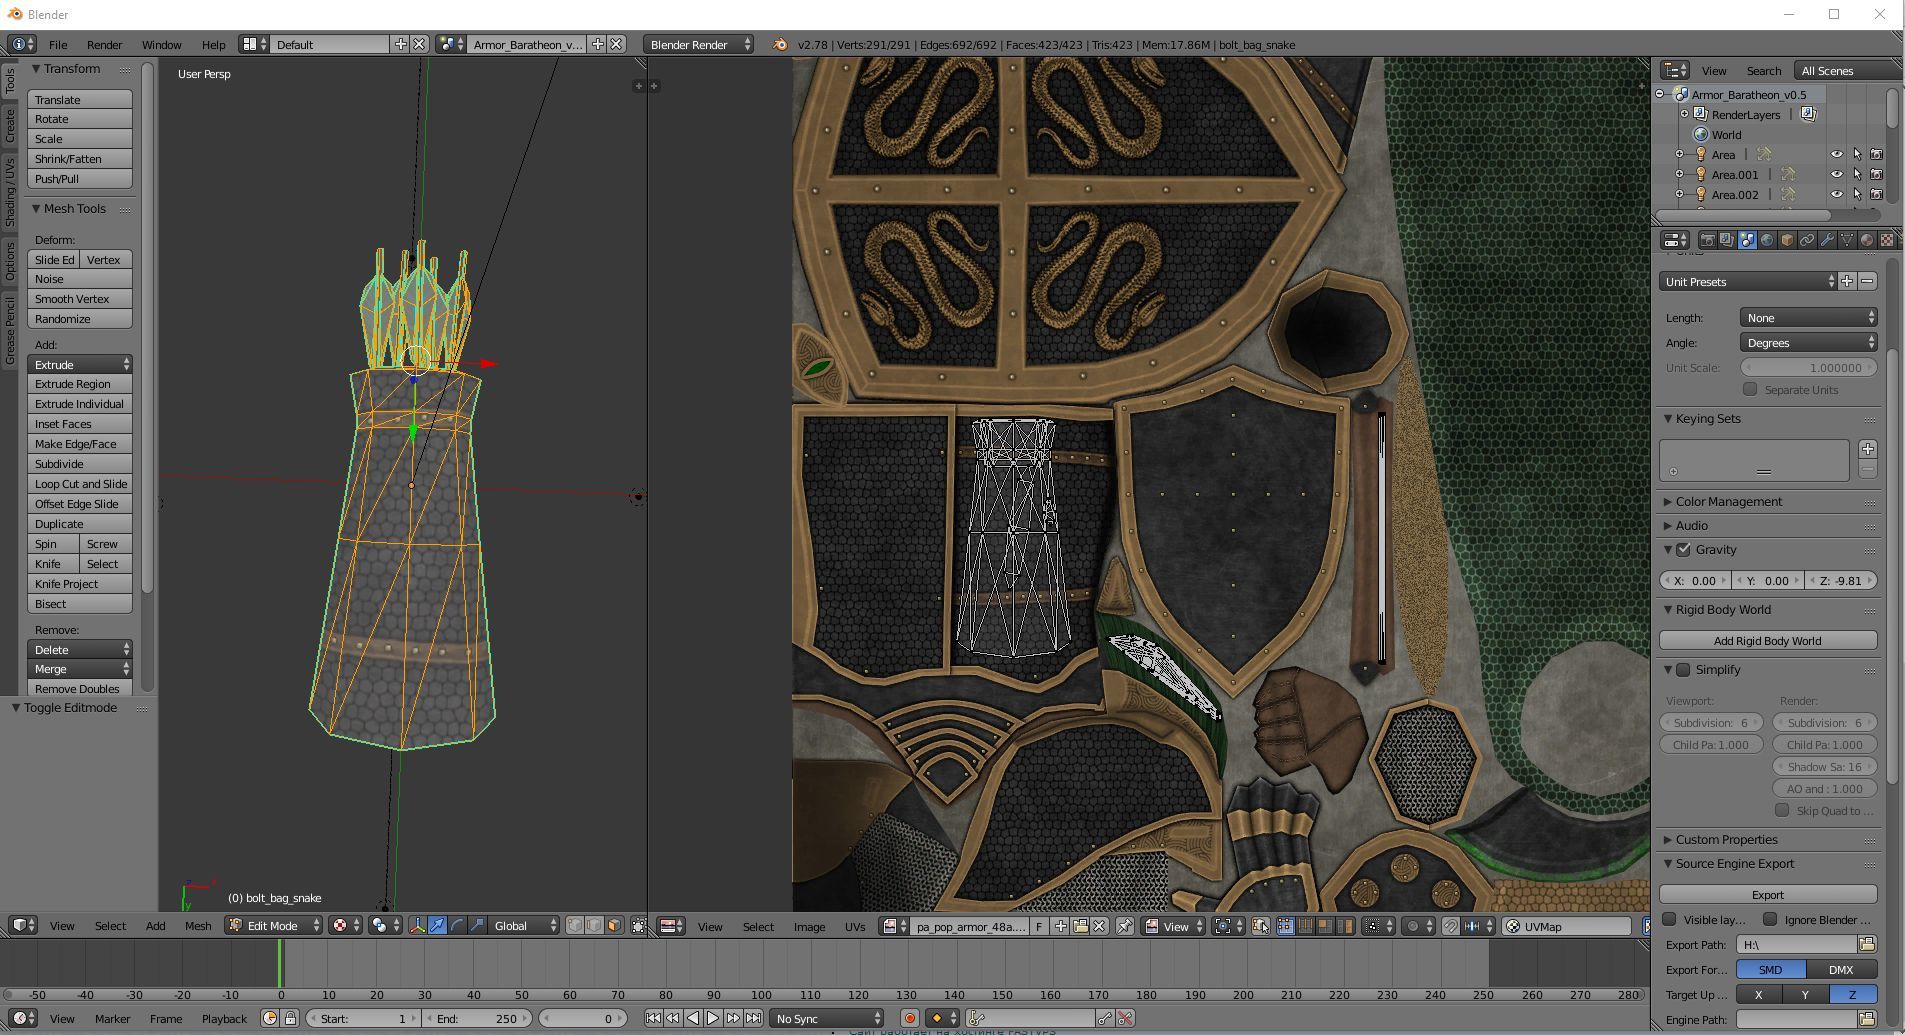
Task: Enable the Simplify checkbox
Action: 1684,669
